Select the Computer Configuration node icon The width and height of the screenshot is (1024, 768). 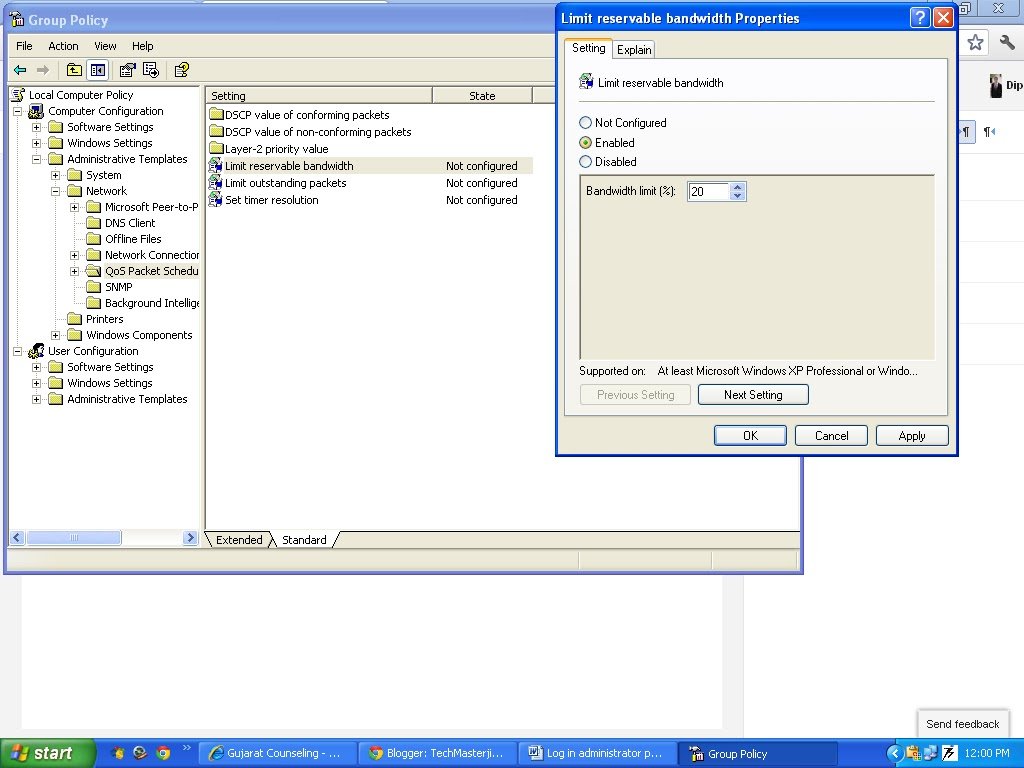pyautogui.click(x=37, y=111)
